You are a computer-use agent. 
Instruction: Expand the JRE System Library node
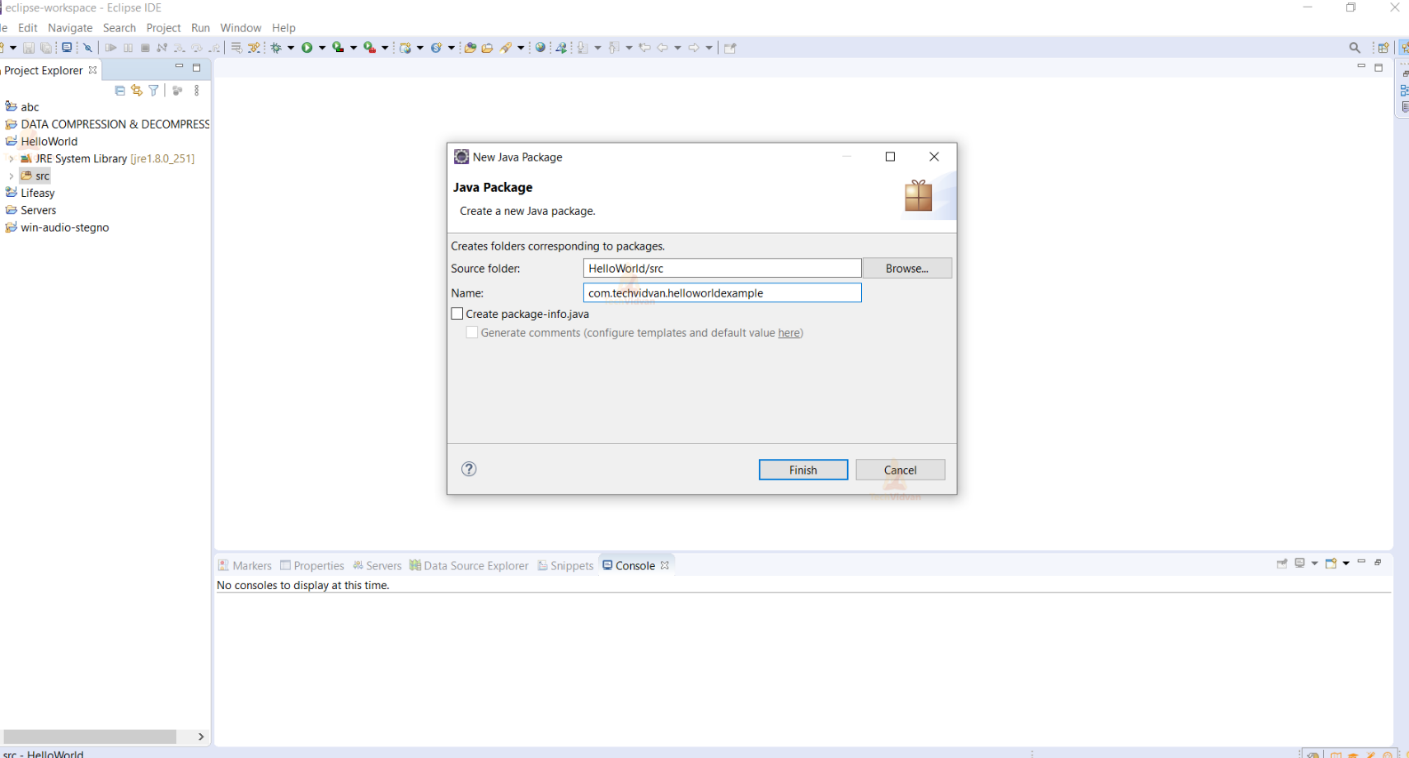(11, 159)
